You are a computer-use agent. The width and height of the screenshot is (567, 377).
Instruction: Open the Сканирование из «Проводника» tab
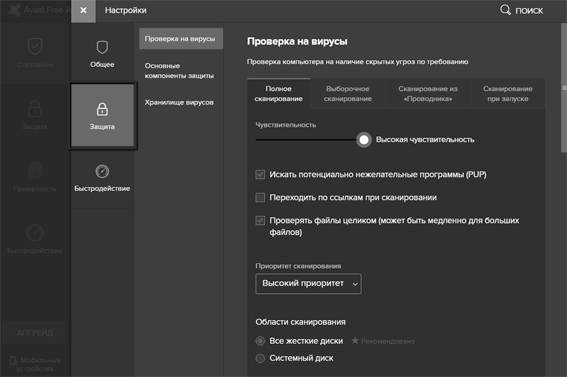tap(427, 94)
